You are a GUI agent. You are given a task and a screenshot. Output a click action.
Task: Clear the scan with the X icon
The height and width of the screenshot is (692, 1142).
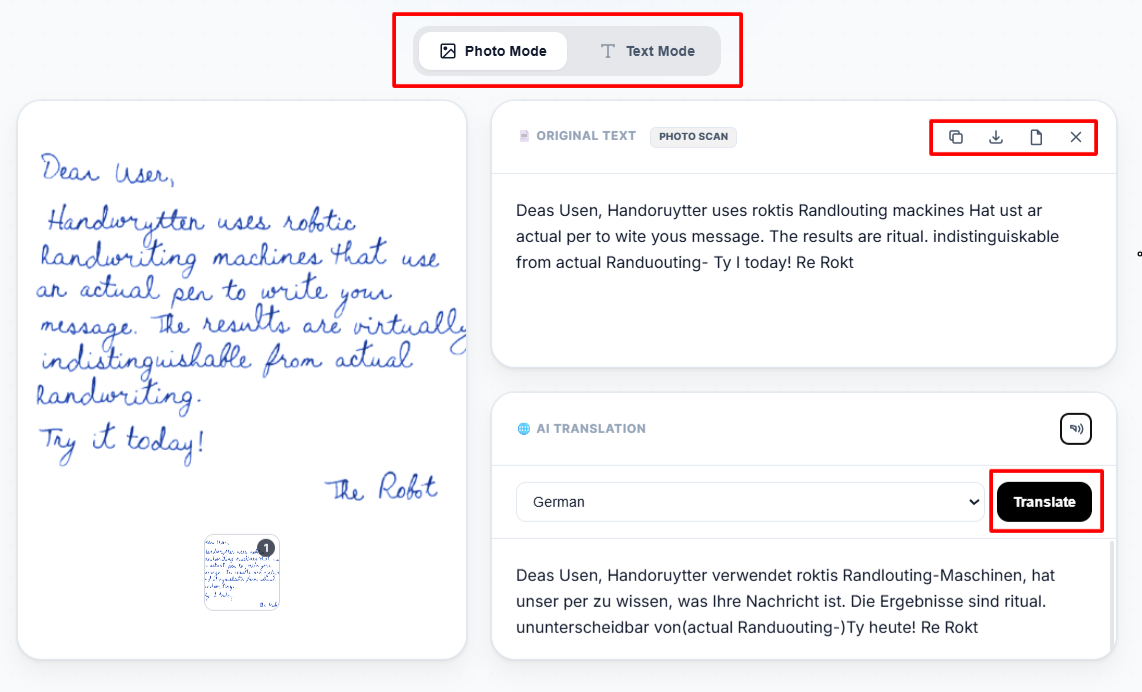pos(1076,137)
